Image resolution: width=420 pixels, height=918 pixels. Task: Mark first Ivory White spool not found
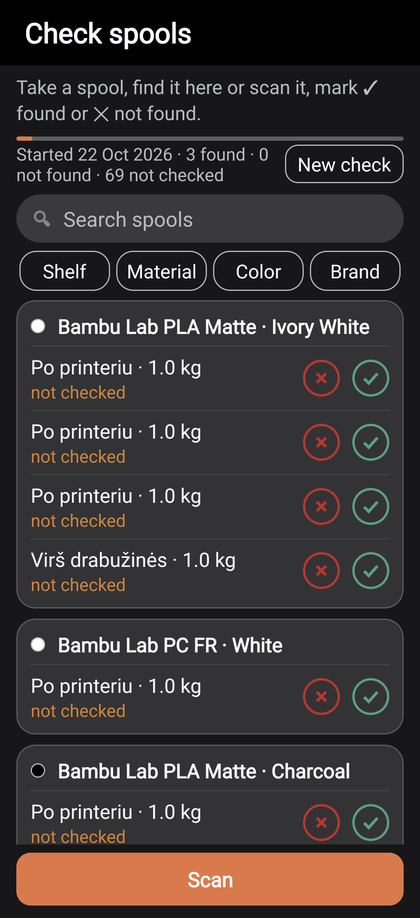321,378
